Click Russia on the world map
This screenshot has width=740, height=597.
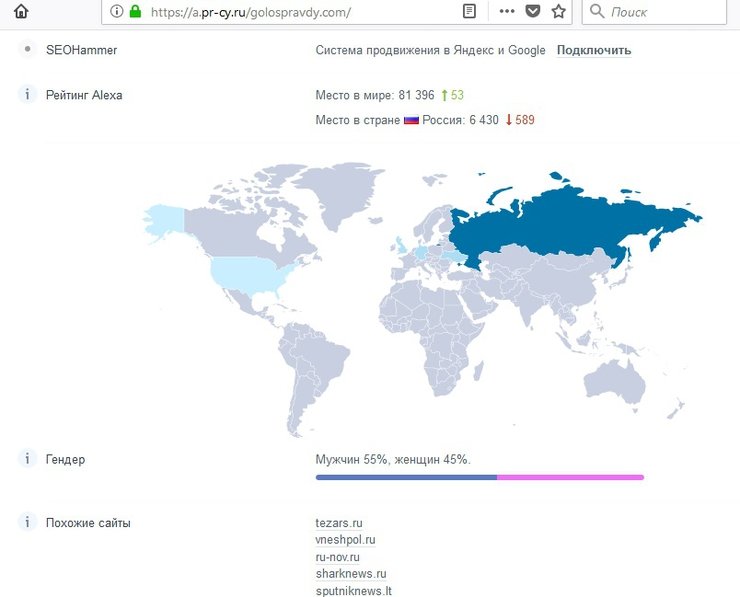(x=560, y=220)
